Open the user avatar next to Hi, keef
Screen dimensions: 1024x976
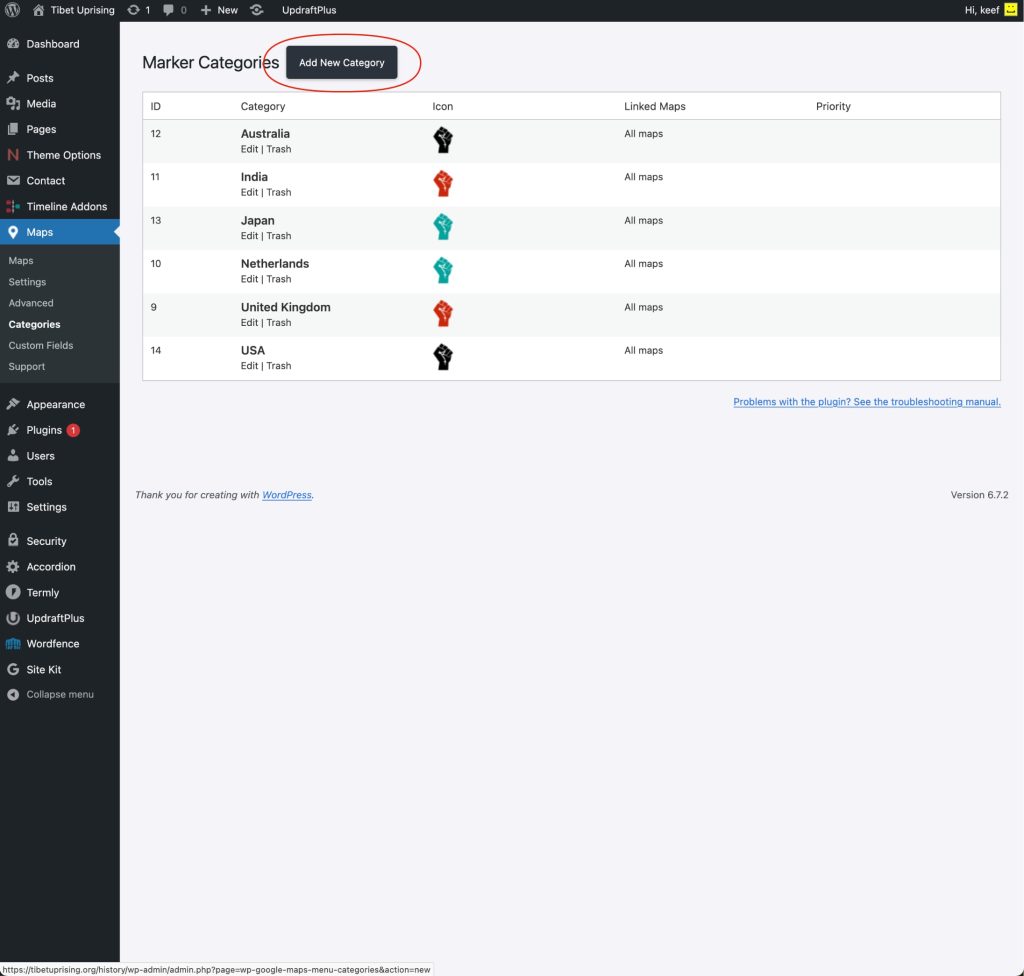click(1010, 10)
